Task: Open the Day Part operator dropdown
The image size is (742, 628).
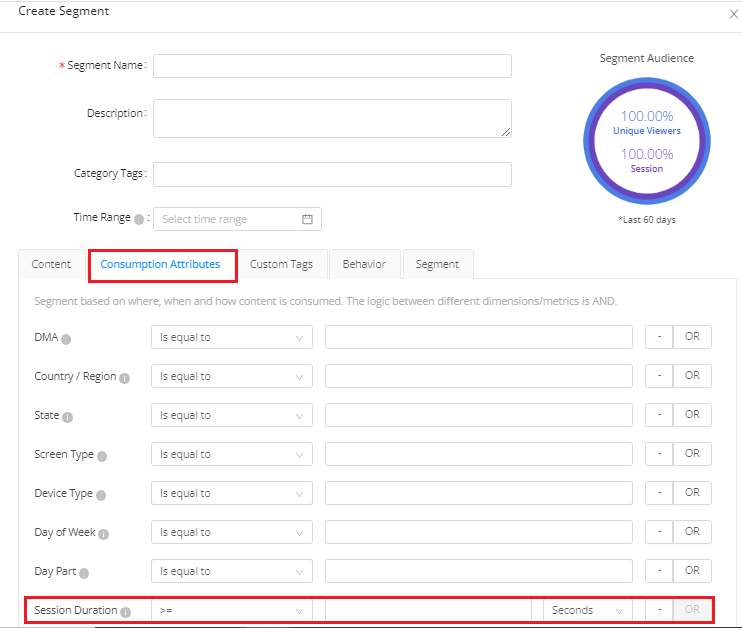Action: [x=232, y=571]
